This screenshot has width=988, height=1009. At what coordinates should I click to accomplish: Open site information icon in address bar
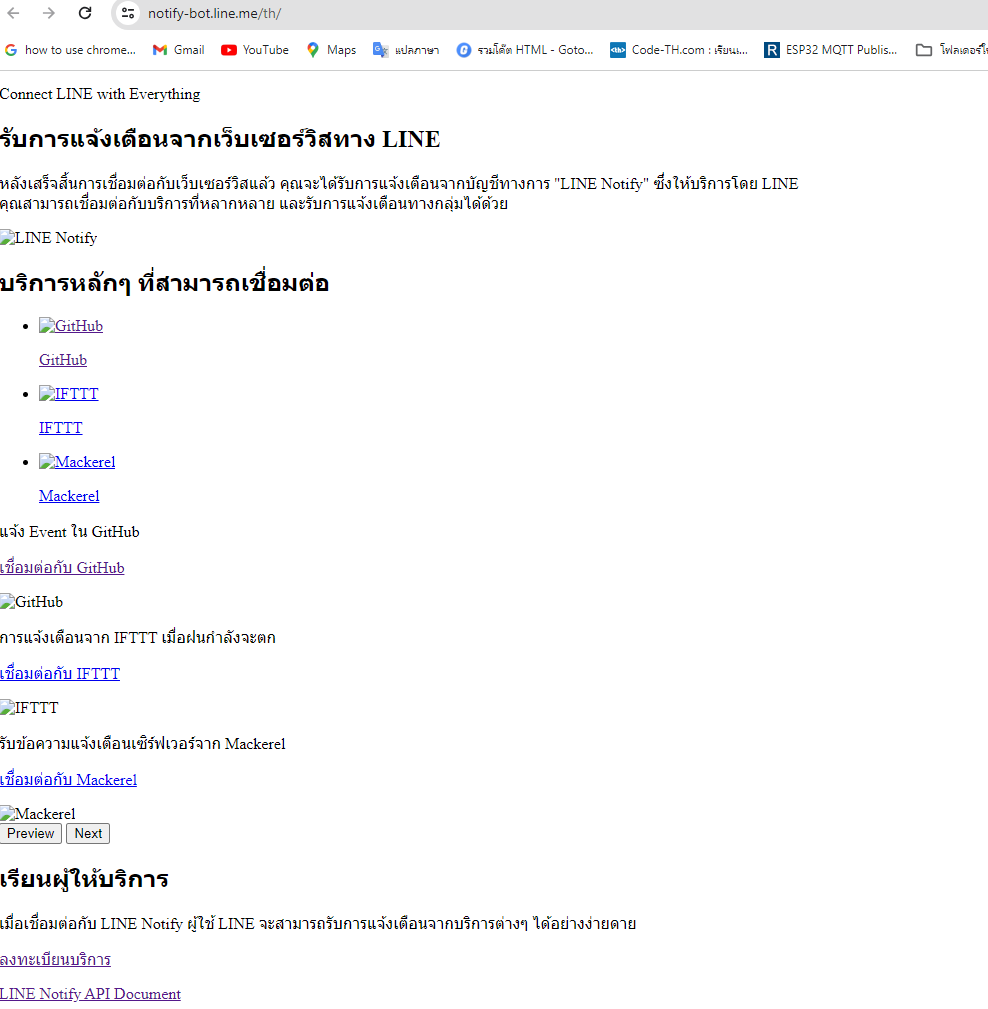point(128,13)
